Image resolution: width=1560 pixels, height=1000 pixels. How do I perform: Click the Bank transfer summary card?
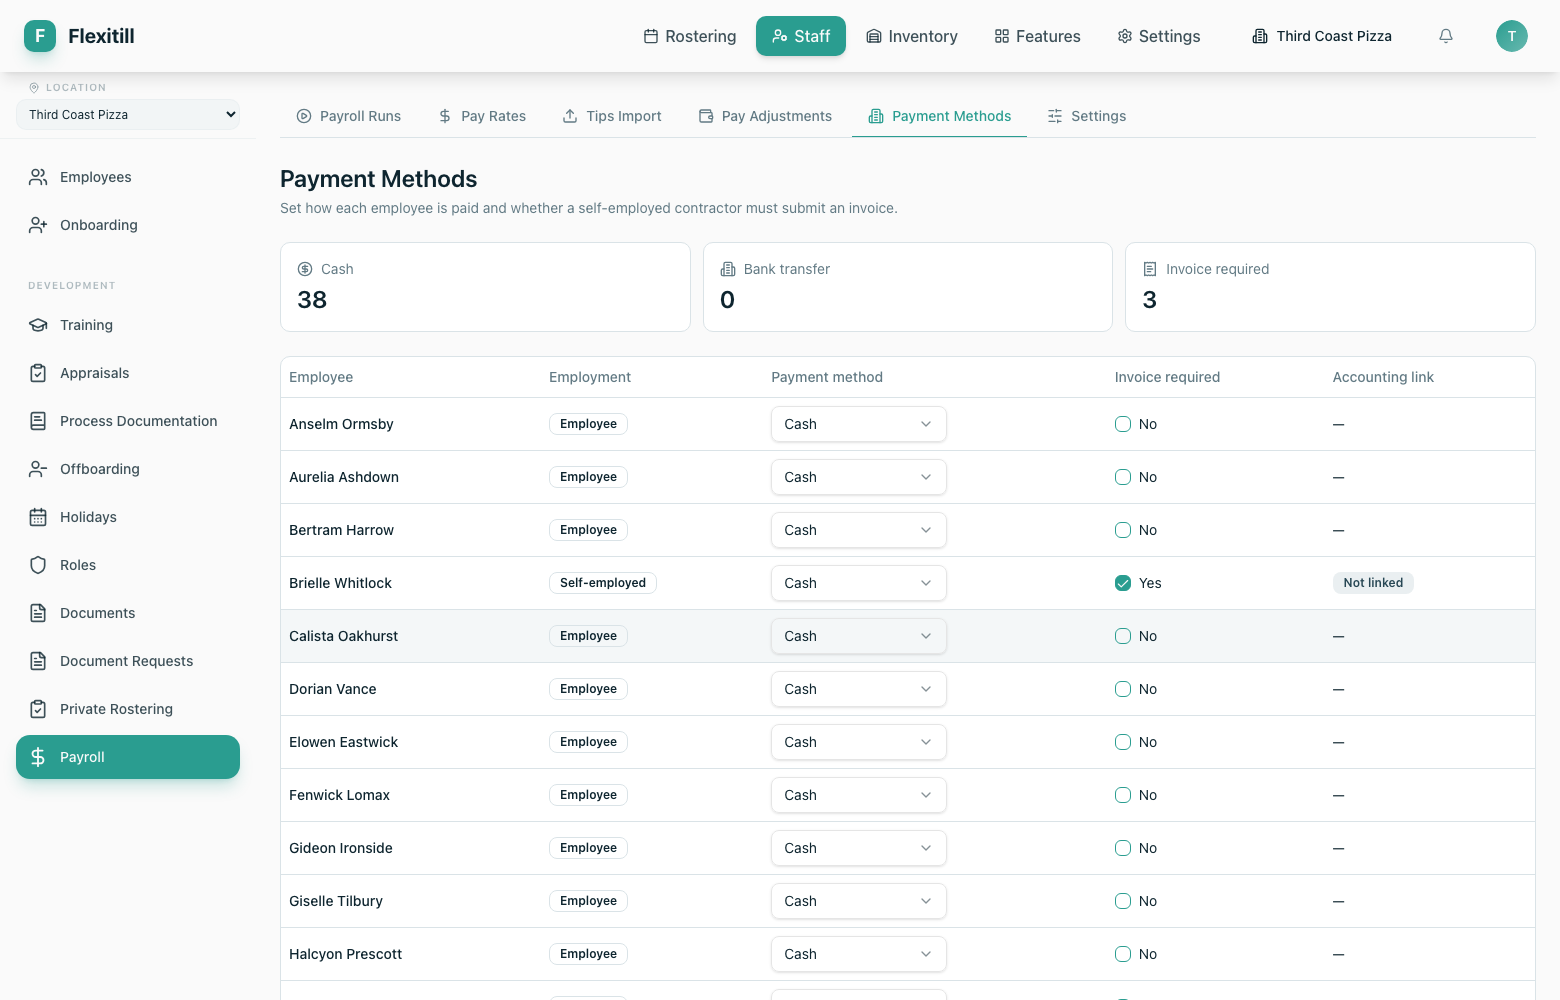[908, 287]
